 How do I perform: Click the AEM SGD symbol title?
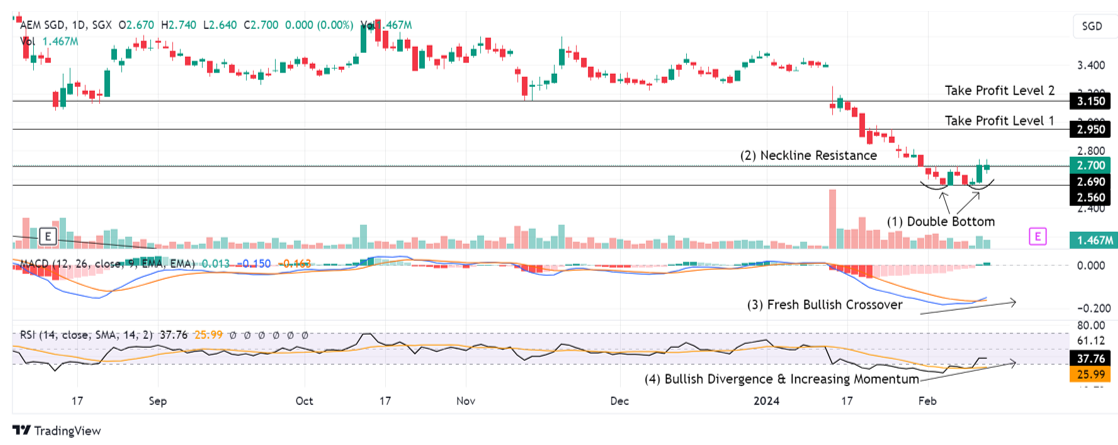(41, 25)
